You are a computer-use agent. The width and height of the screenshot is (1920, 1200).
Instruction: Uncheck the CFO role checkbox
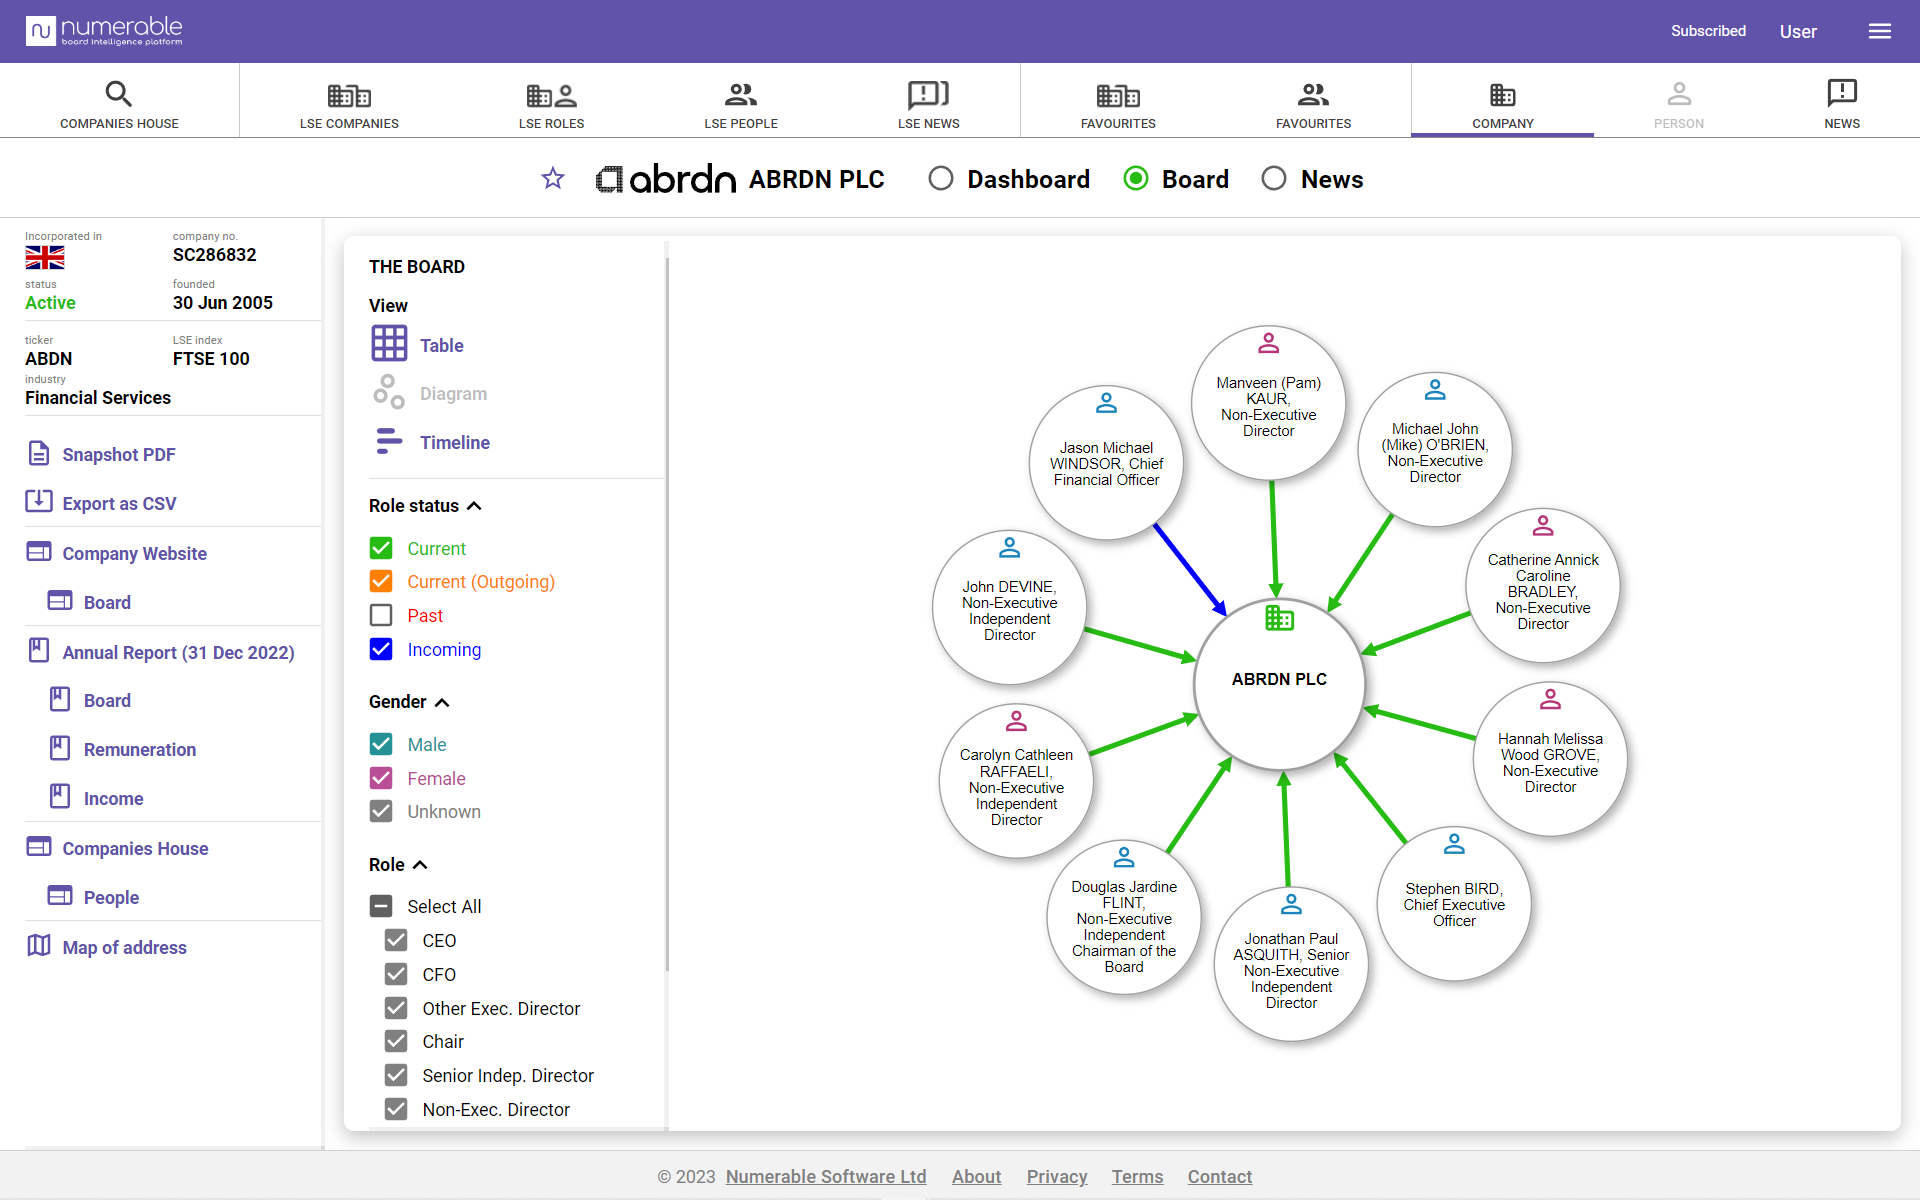click(396, 974)
